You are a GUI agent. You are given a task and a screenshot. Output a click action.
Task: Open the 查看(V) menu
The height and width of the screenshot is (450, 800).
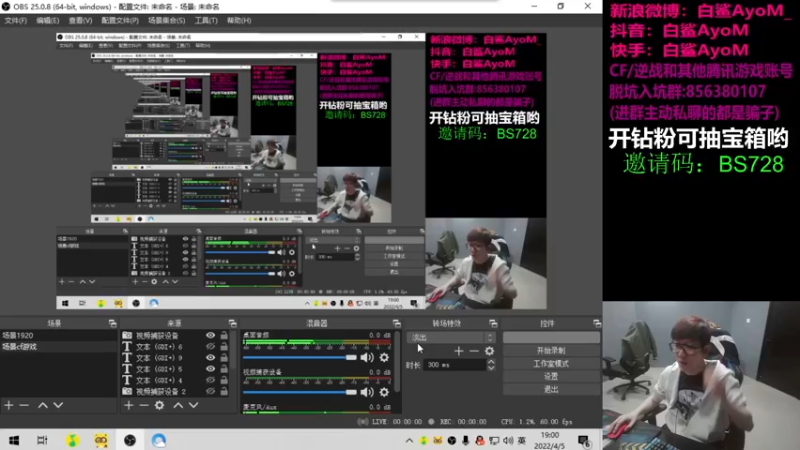[80, 20]
